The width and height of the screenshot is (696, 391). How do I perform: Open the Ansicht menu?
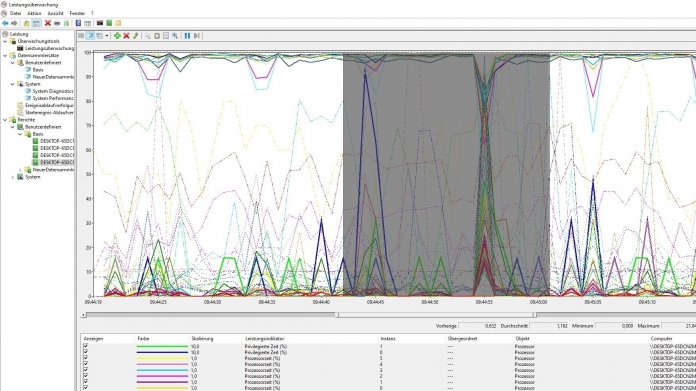55,13
